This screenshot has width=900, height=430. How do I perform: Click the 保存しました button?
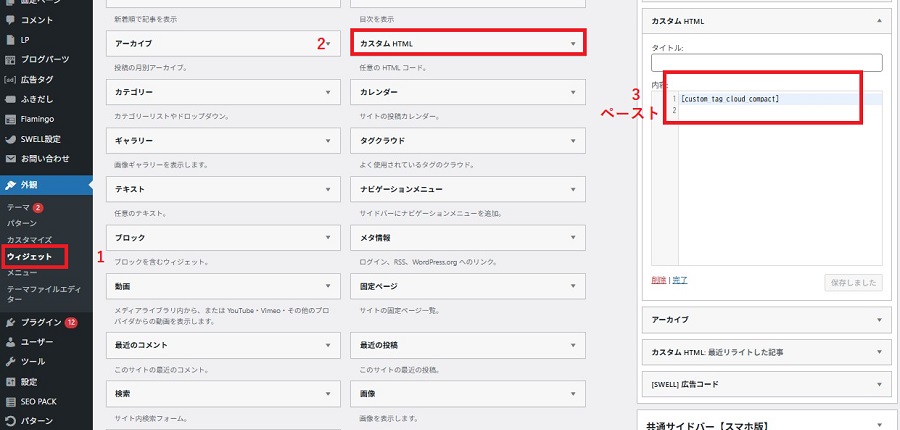[853, 283]
